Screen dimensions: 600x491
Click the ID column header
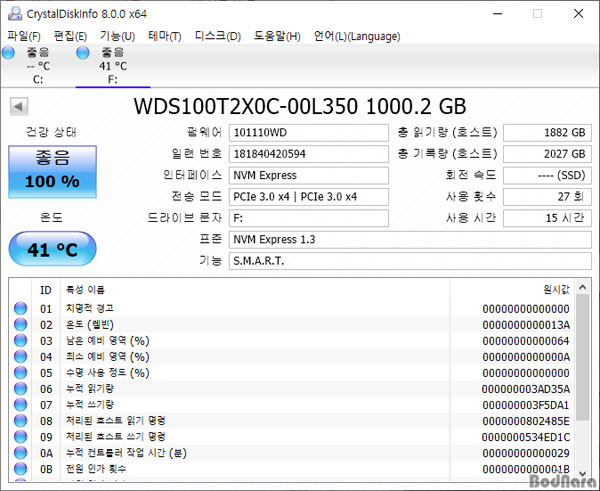46,290
